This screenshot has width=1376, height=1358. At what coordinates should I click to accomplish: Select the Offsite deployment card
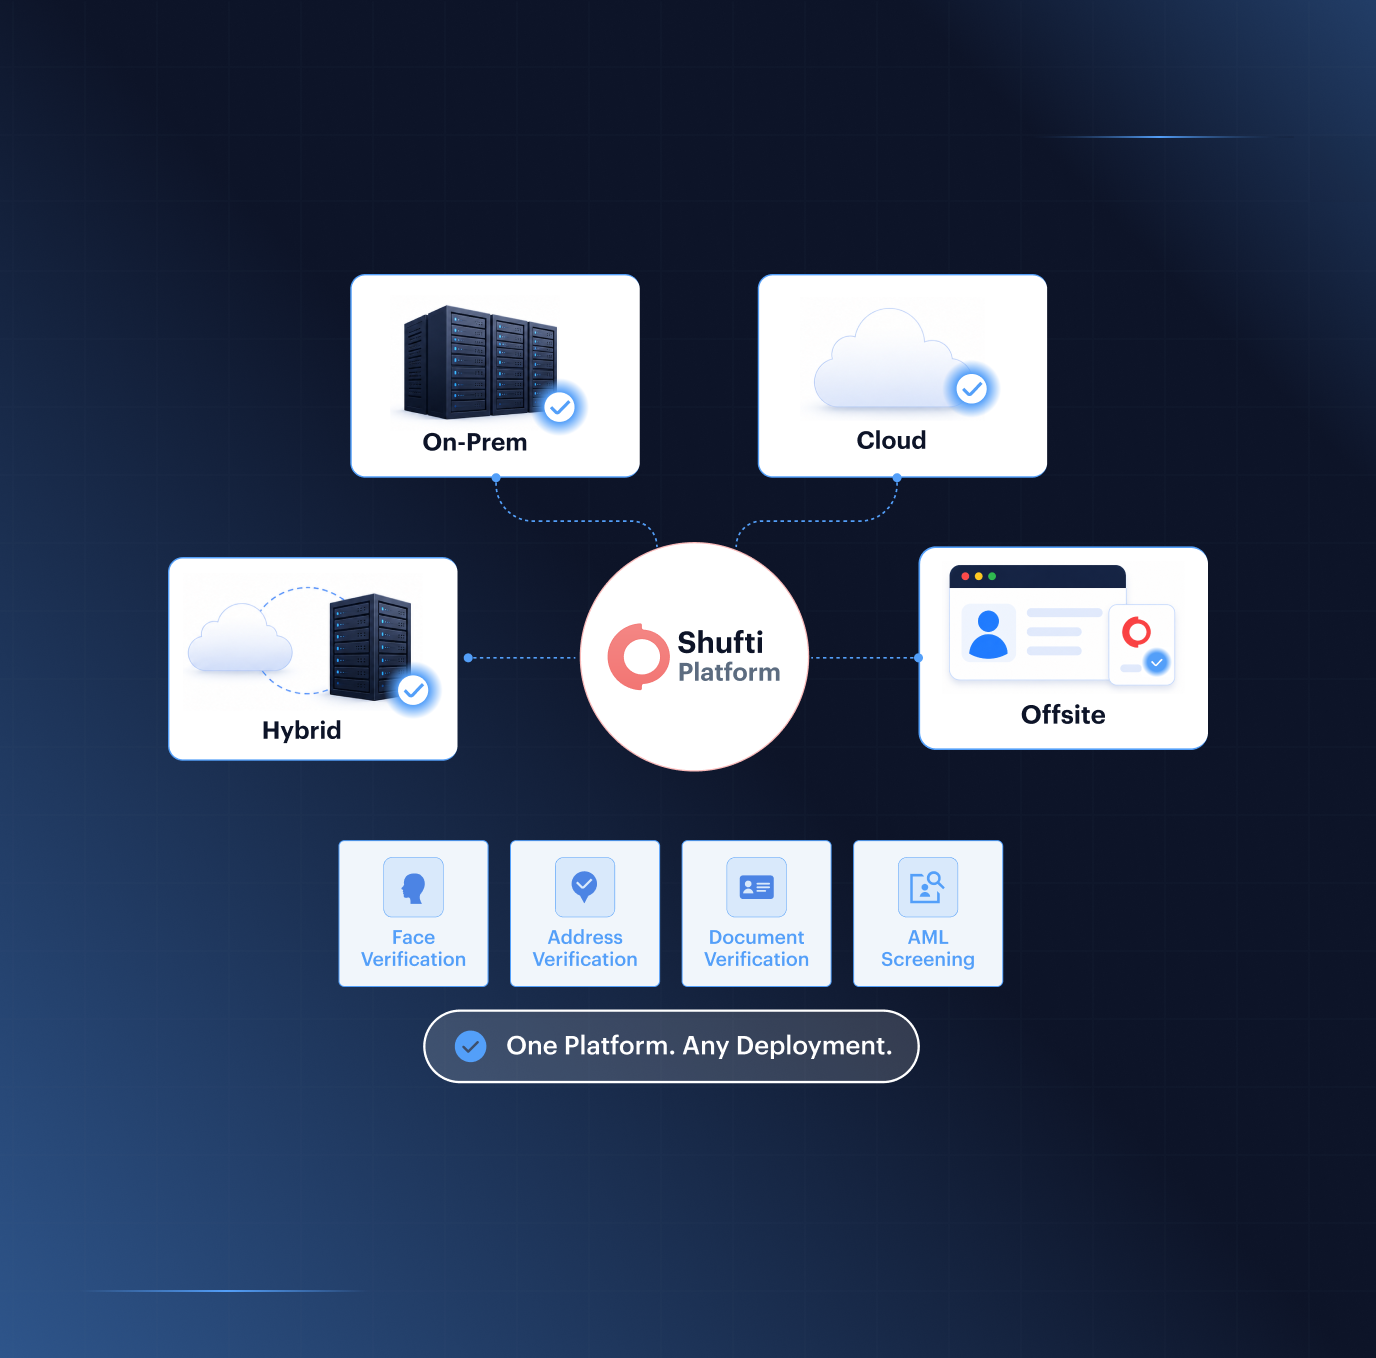tap(1063, 648)
